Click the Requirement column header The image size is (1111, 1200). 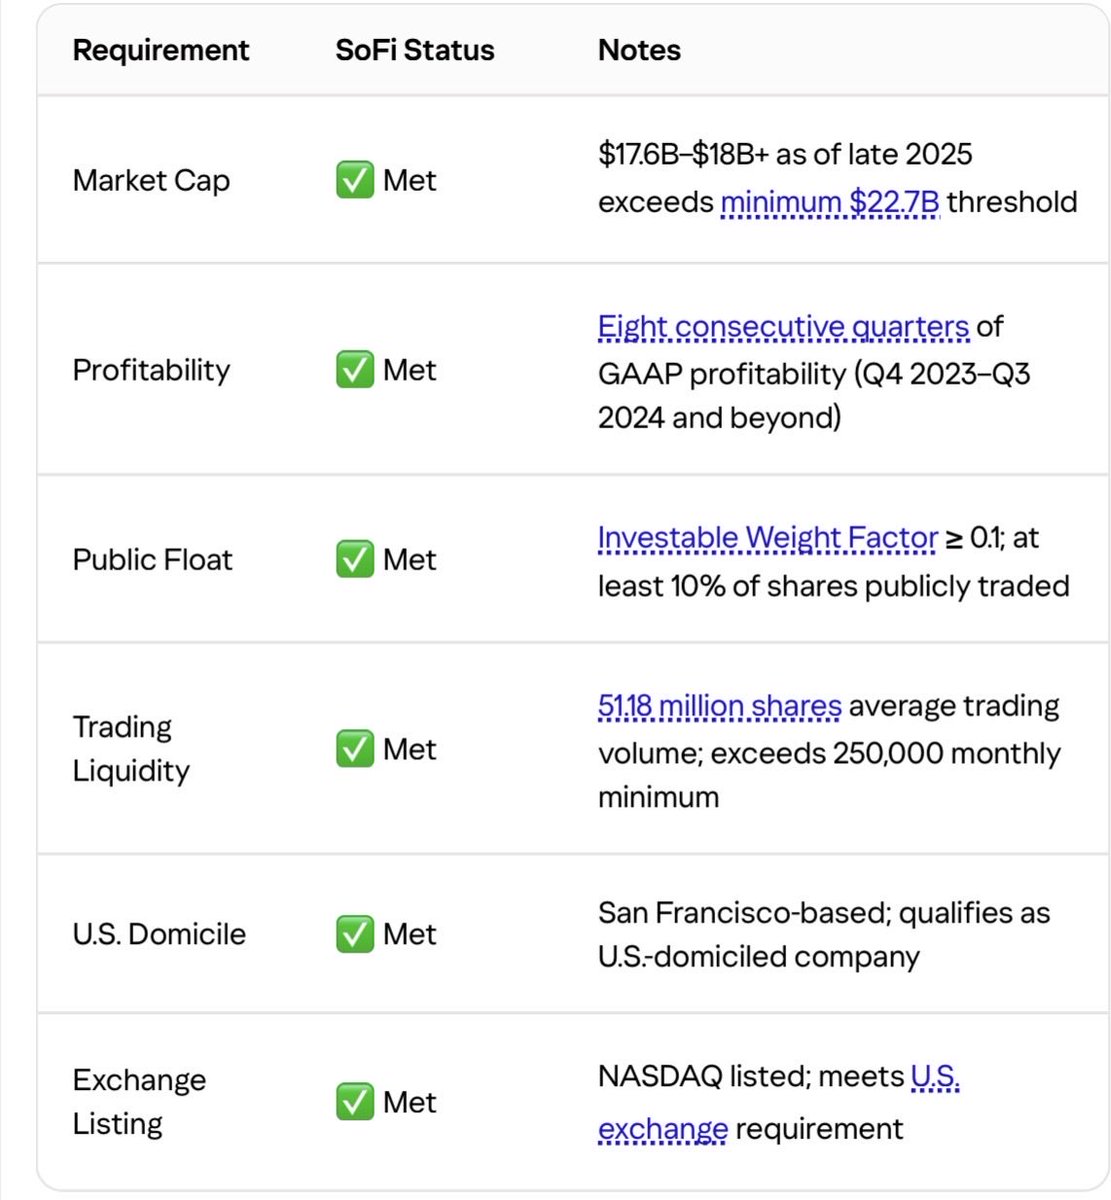point(161,50)
